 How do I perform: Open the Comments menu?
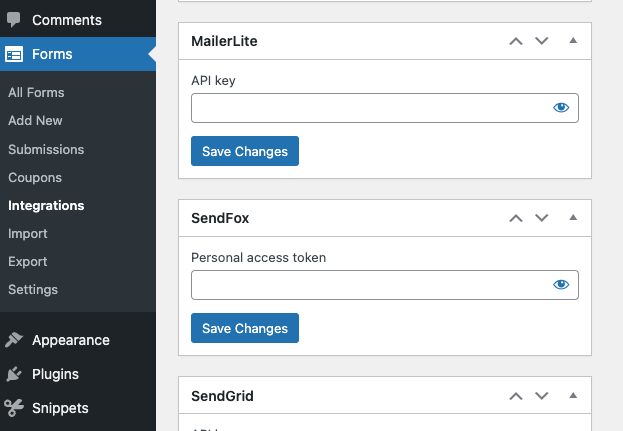78,20
